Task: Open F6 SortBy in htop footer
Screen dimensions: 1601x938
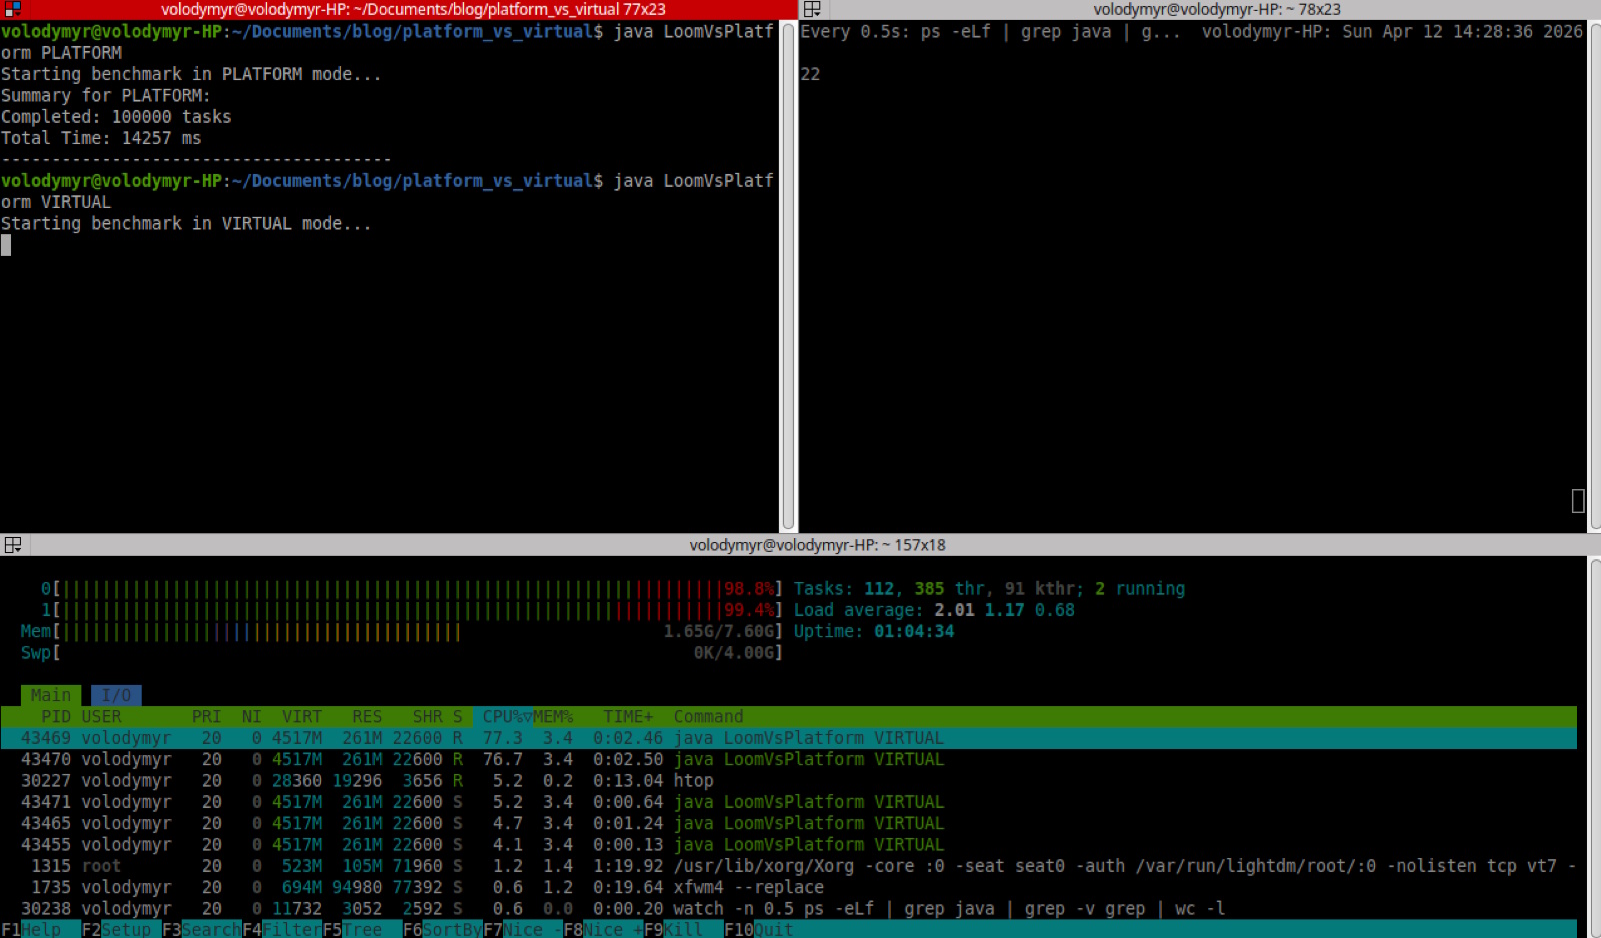Action: click(x=442, y=929)
